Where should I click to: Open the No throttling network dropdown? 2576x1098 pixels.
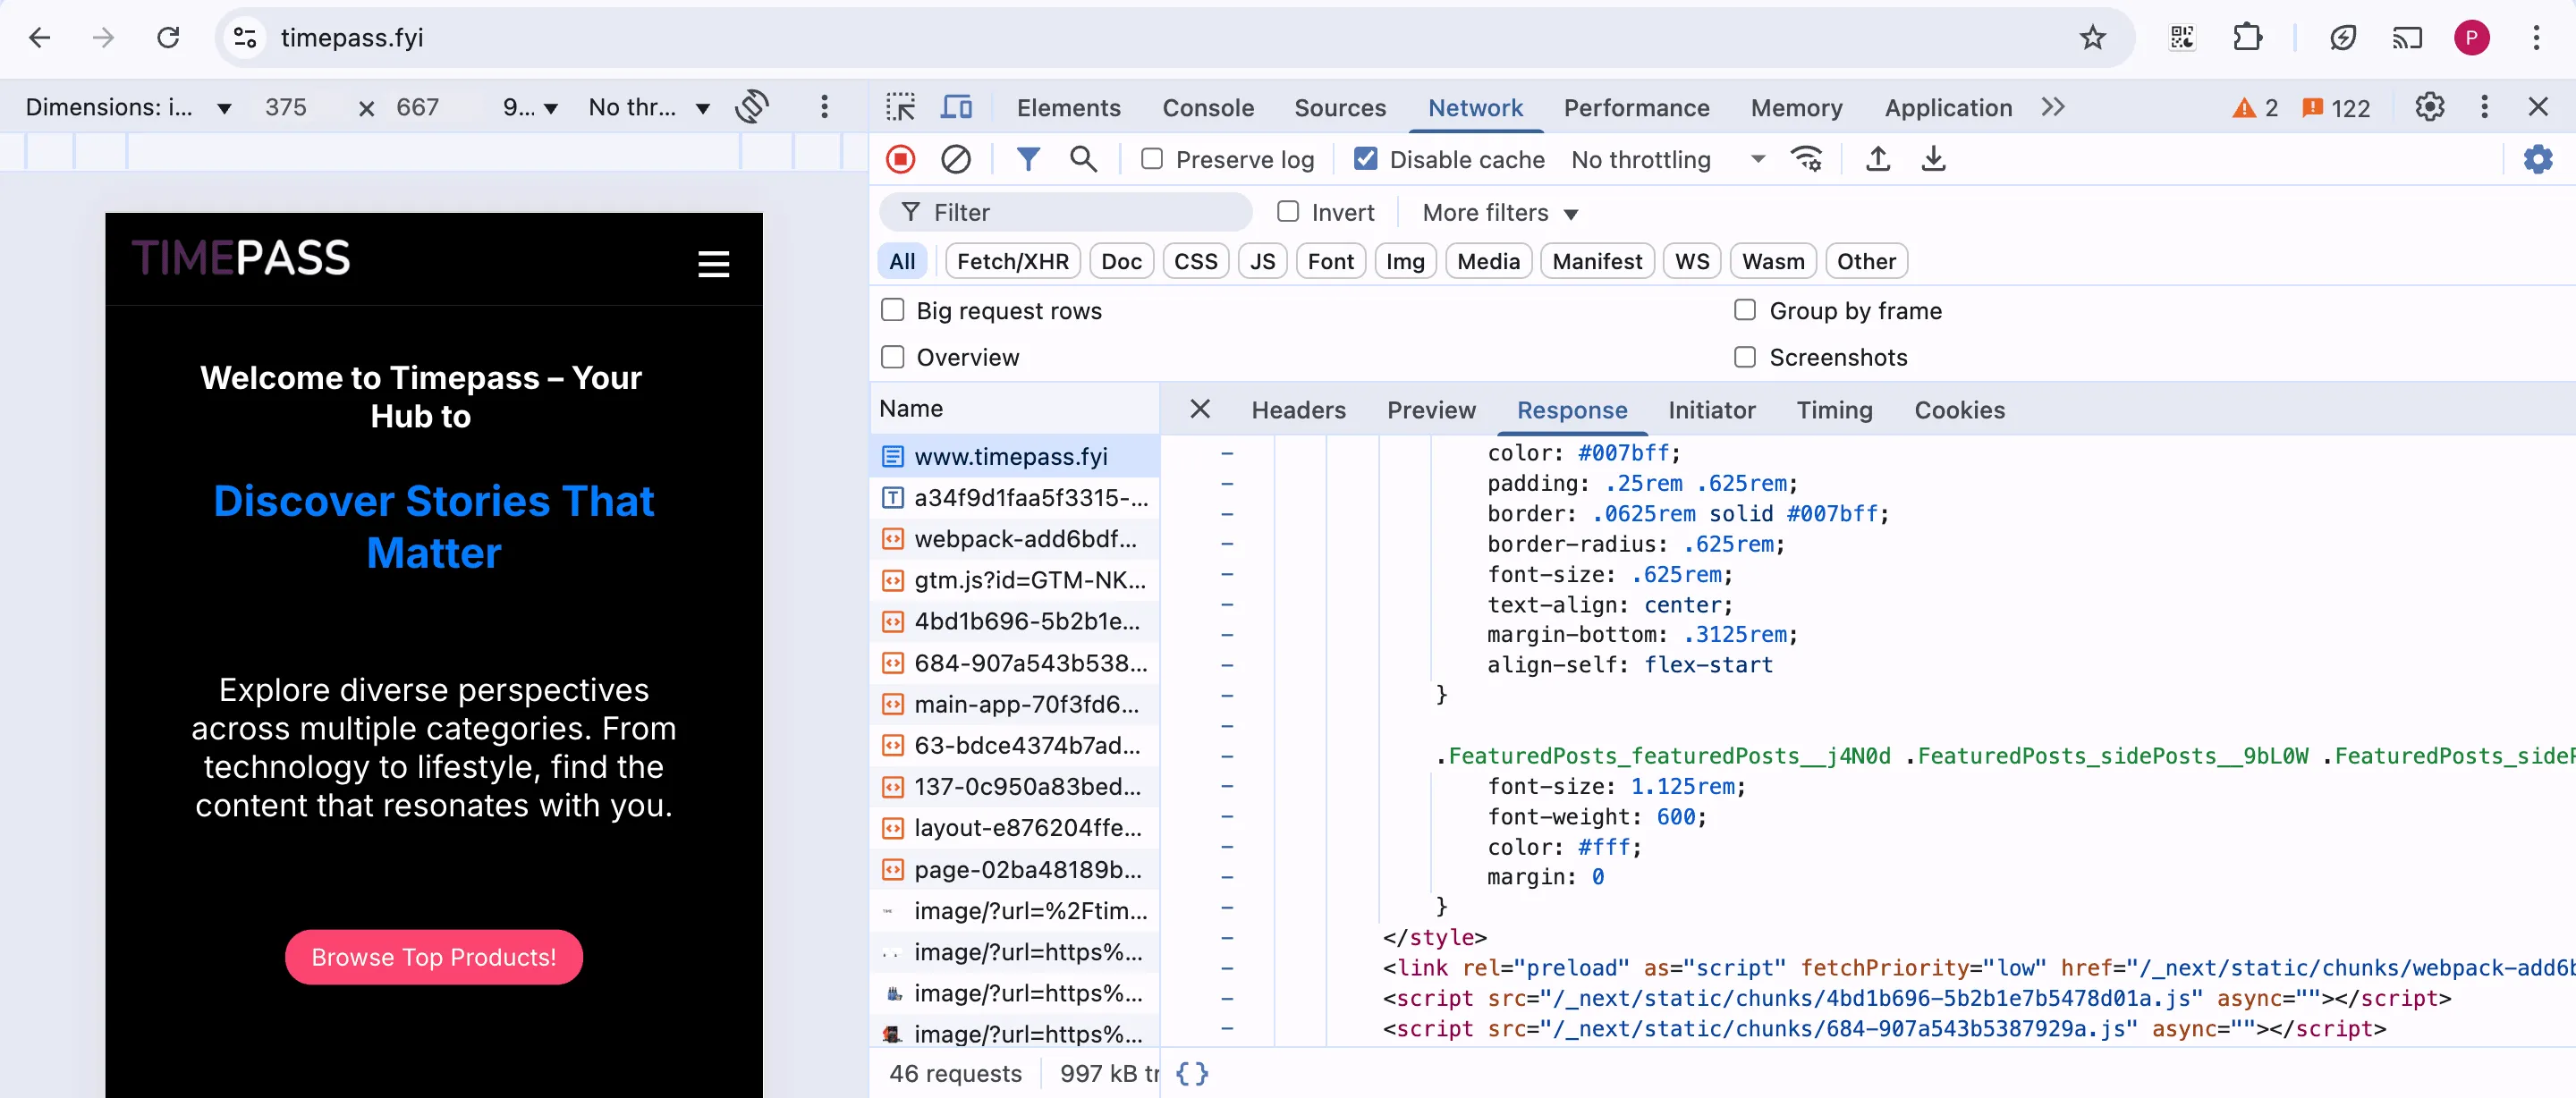[x=1667, y=159]
